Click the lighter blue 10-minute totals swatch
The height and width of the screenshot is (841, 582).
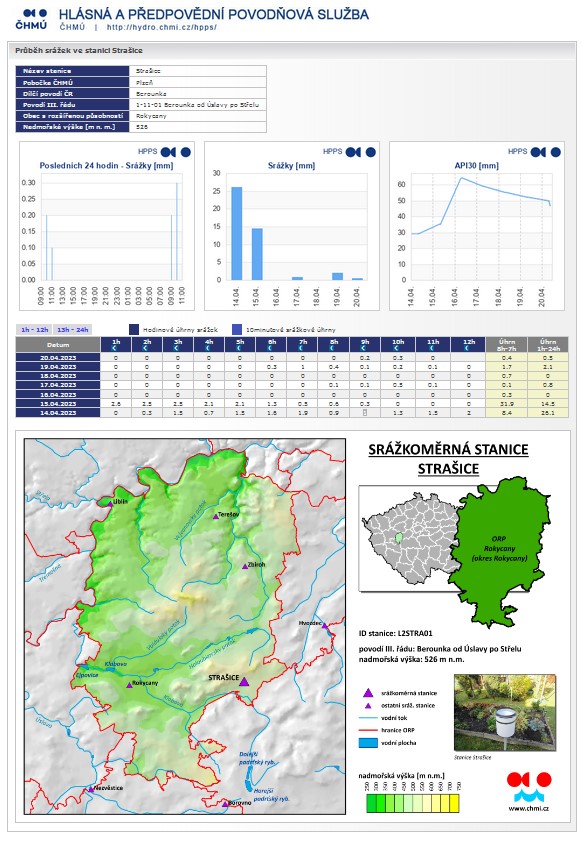[x=237, y=329]
